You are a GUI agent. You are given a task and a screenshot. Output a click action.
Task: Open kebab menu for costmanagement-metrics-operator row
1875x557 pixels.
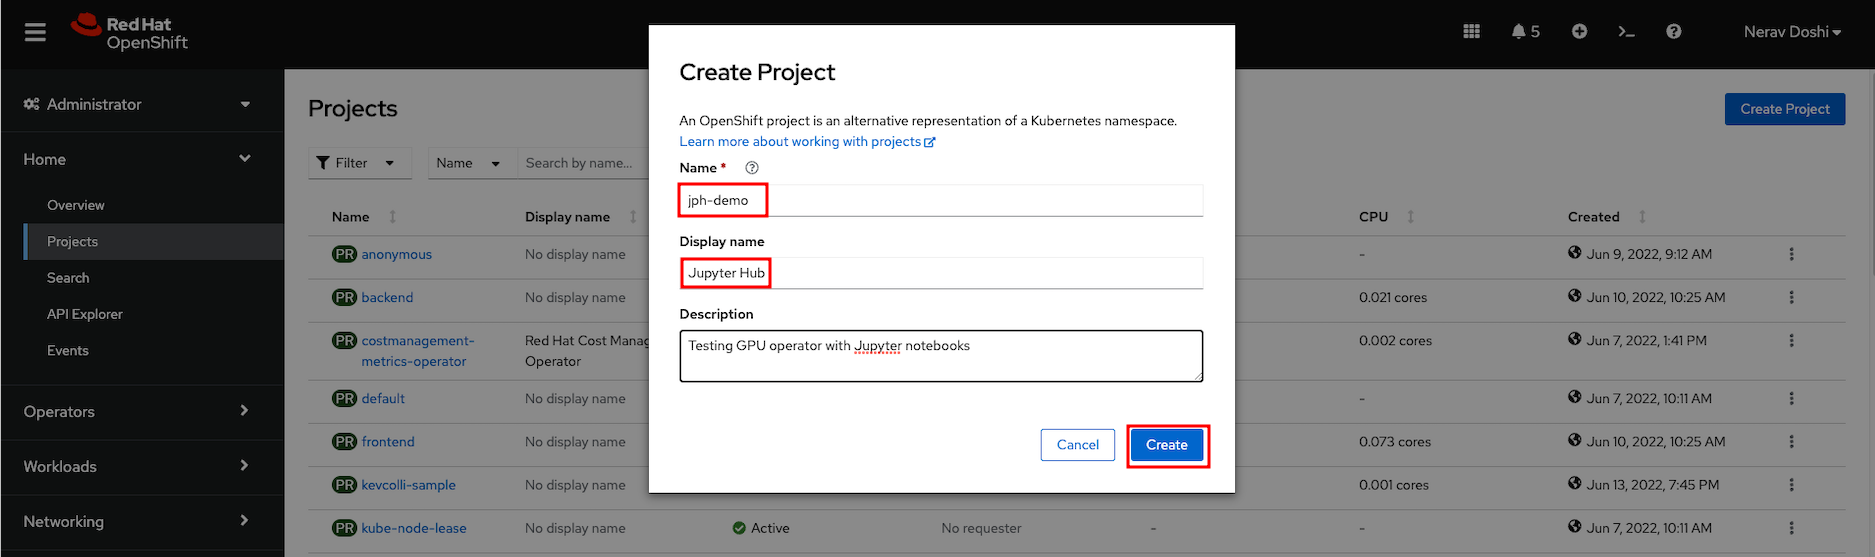click(1791, 341)
